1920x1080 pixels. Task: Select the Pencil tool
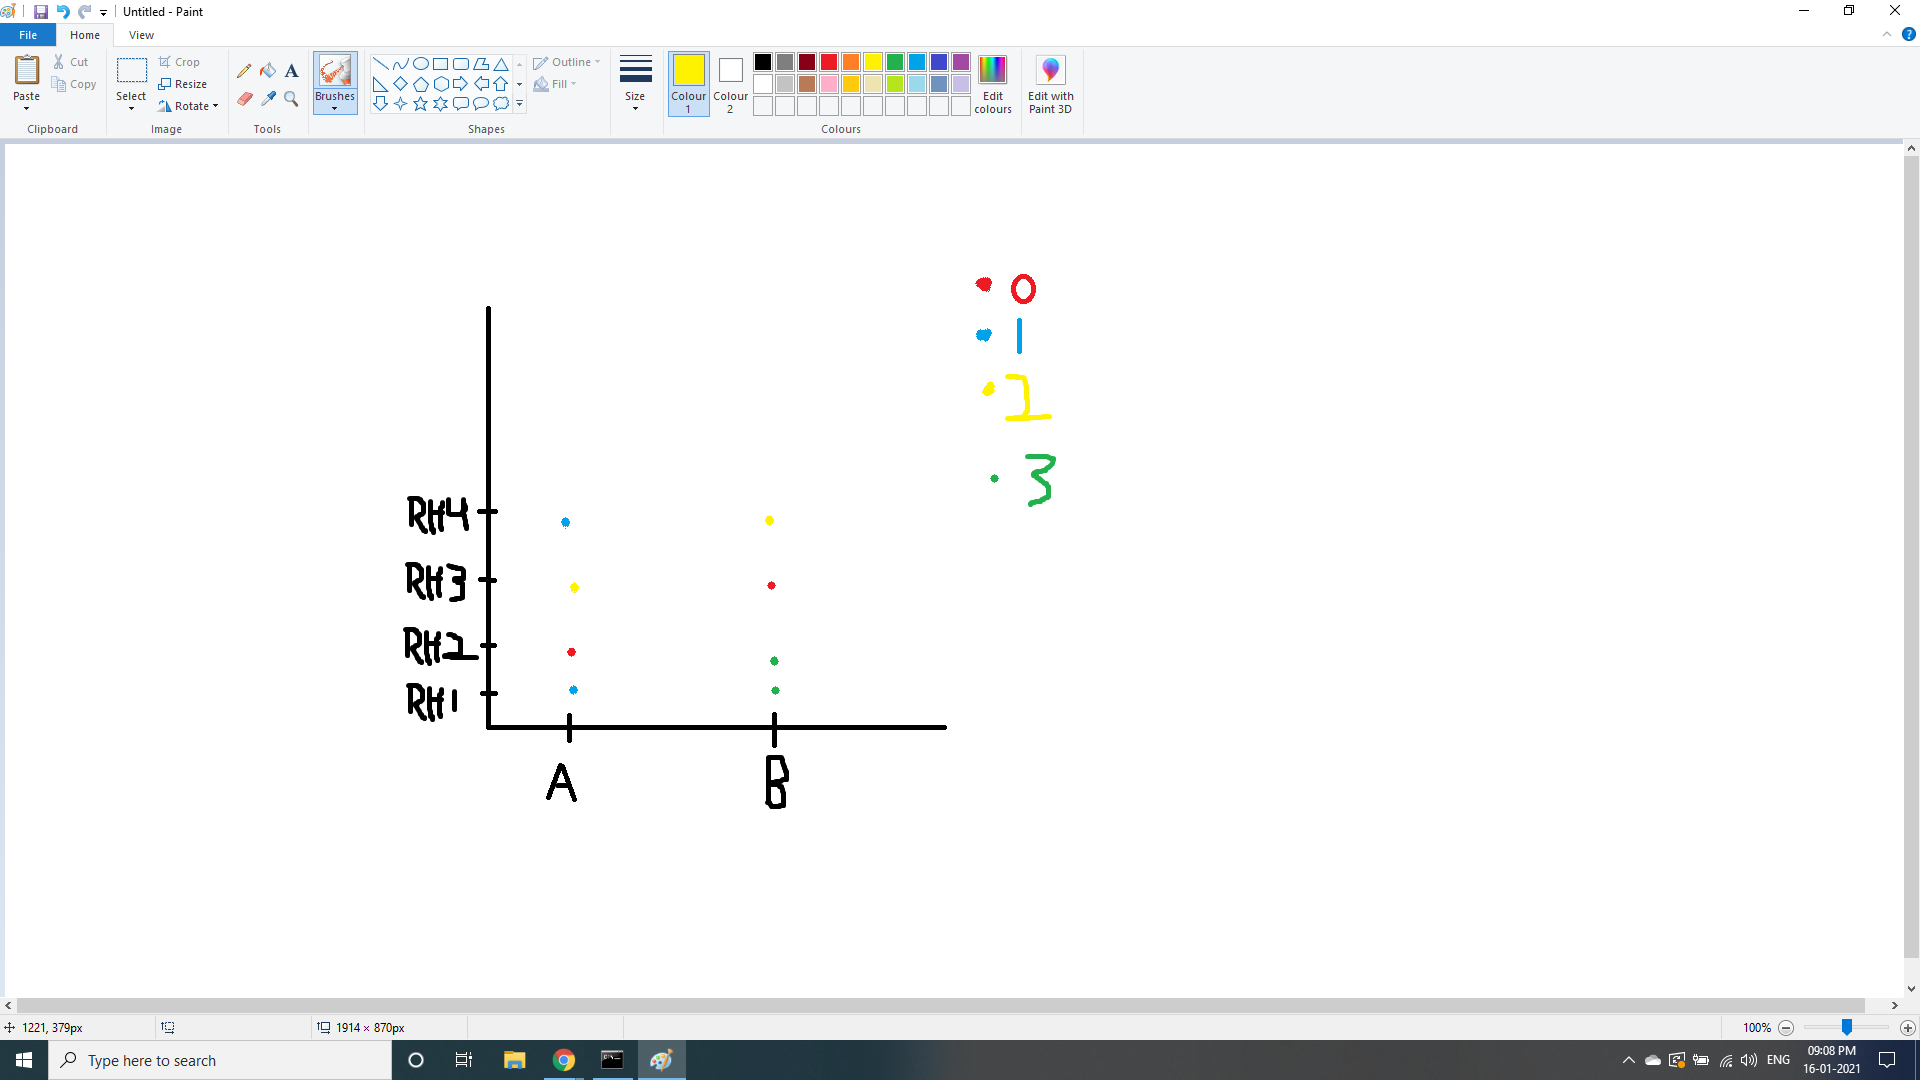click(244, 71)
